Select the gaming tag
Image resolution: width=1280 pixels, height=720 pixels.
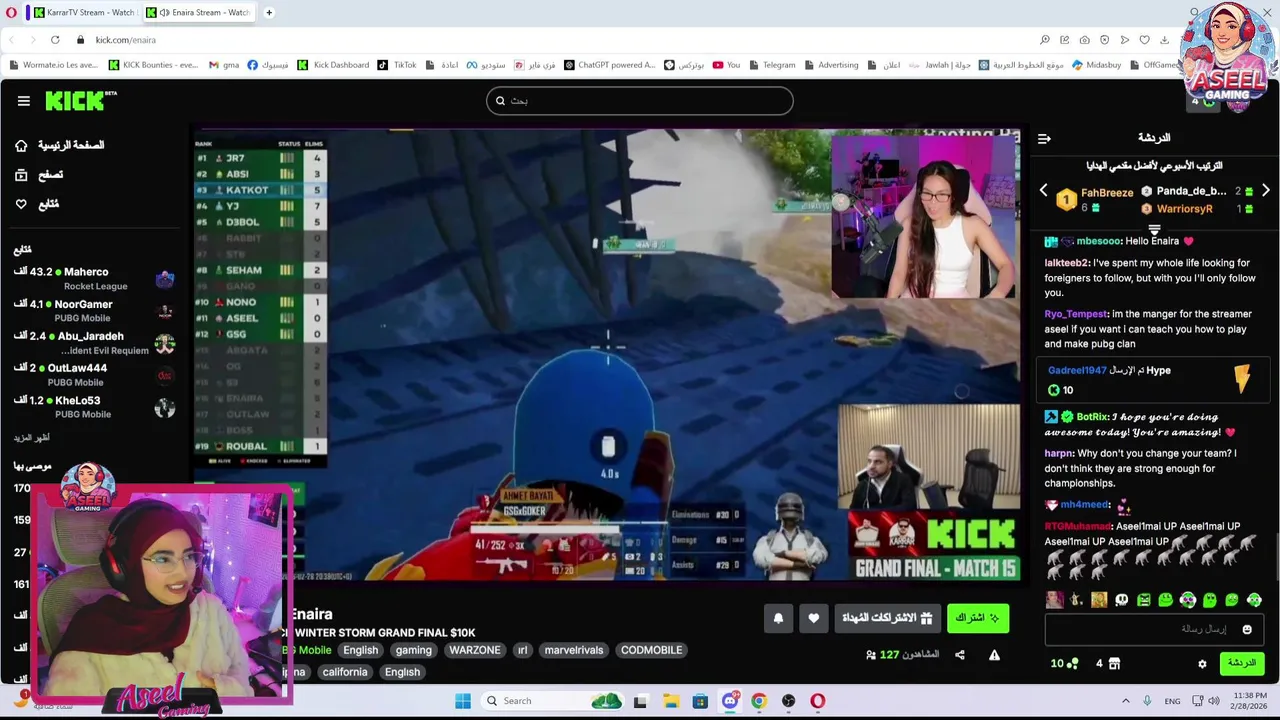[413, 650]
